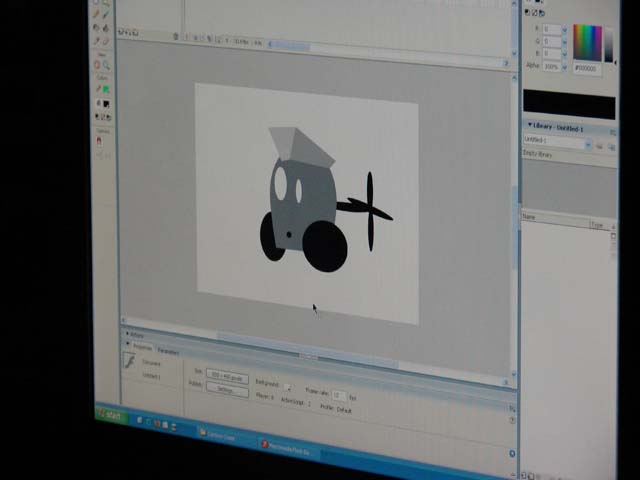Select the Eyedropper tool
640x480 pixels.
(x=97, y=41)
